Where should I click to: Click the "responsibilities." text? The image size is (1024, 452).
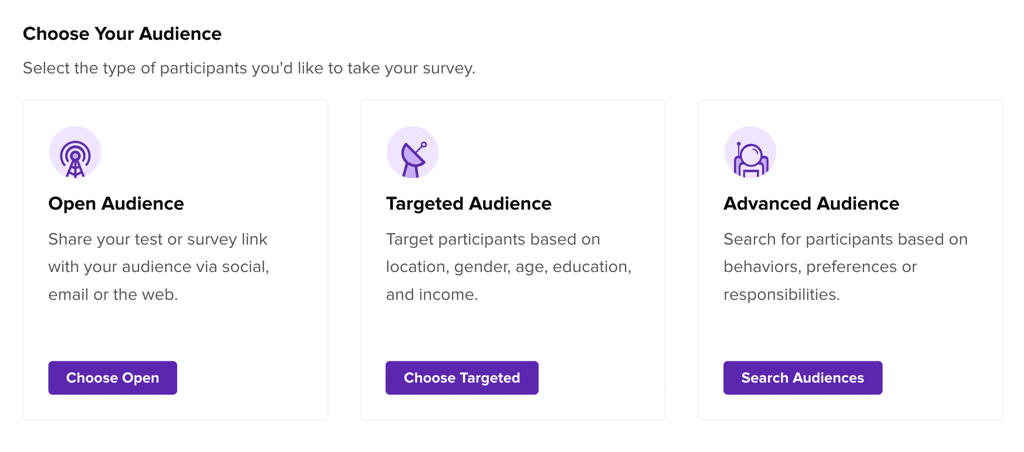[782, 295]
